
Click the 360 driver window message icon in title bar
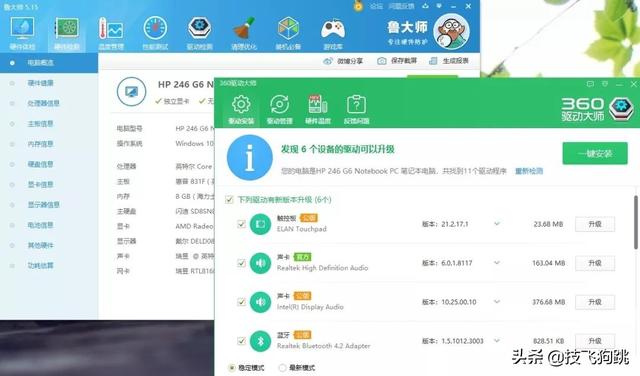tap(590, 84)
